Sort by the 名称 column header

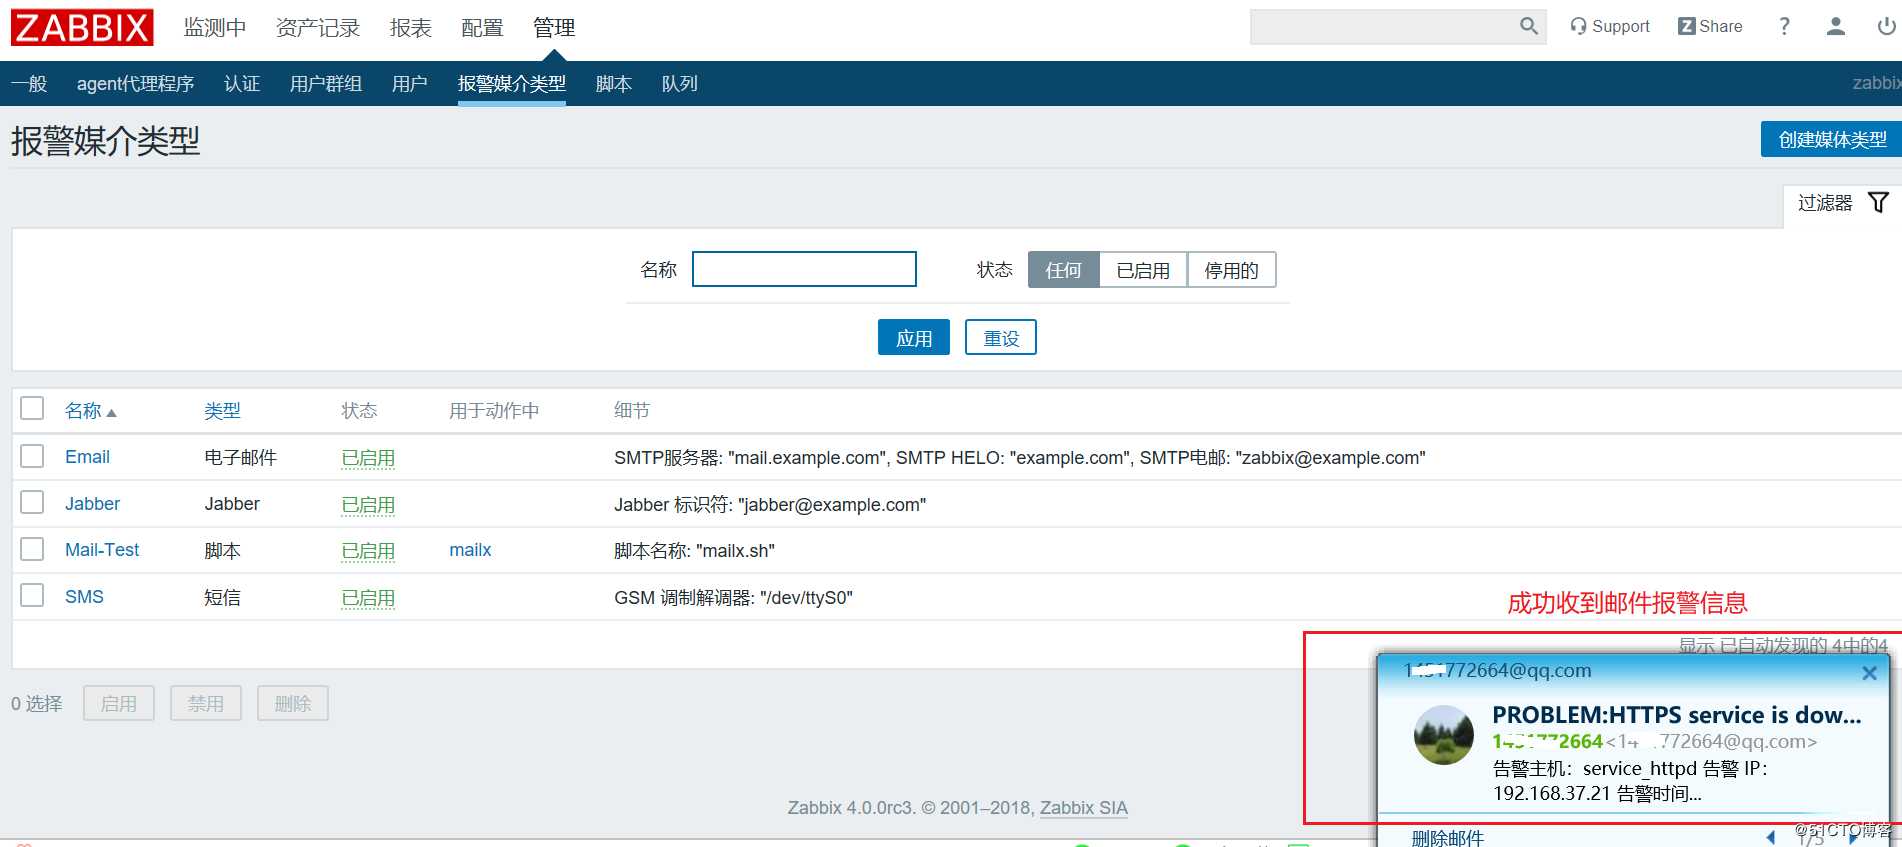tap(90, 410)
